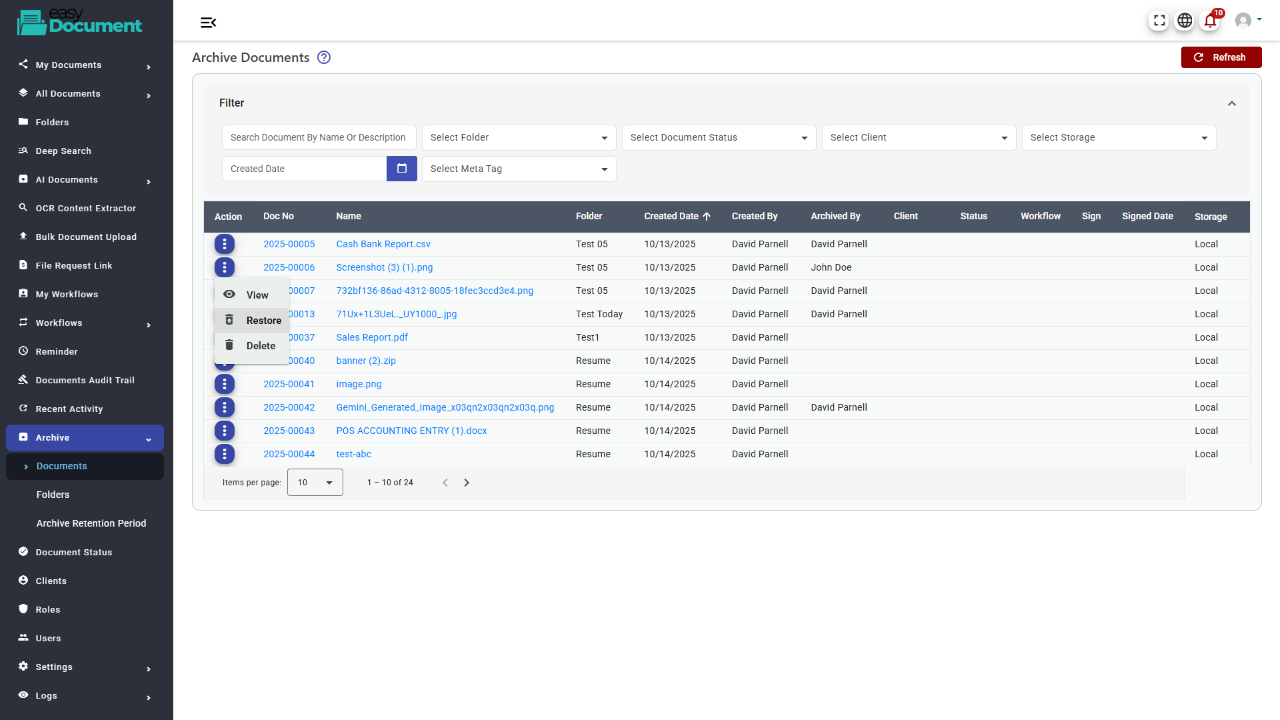Image resolution: width=1280 pixels, height=720 pixels.
Task: Open My Workflows page
Action: [85, 294]
